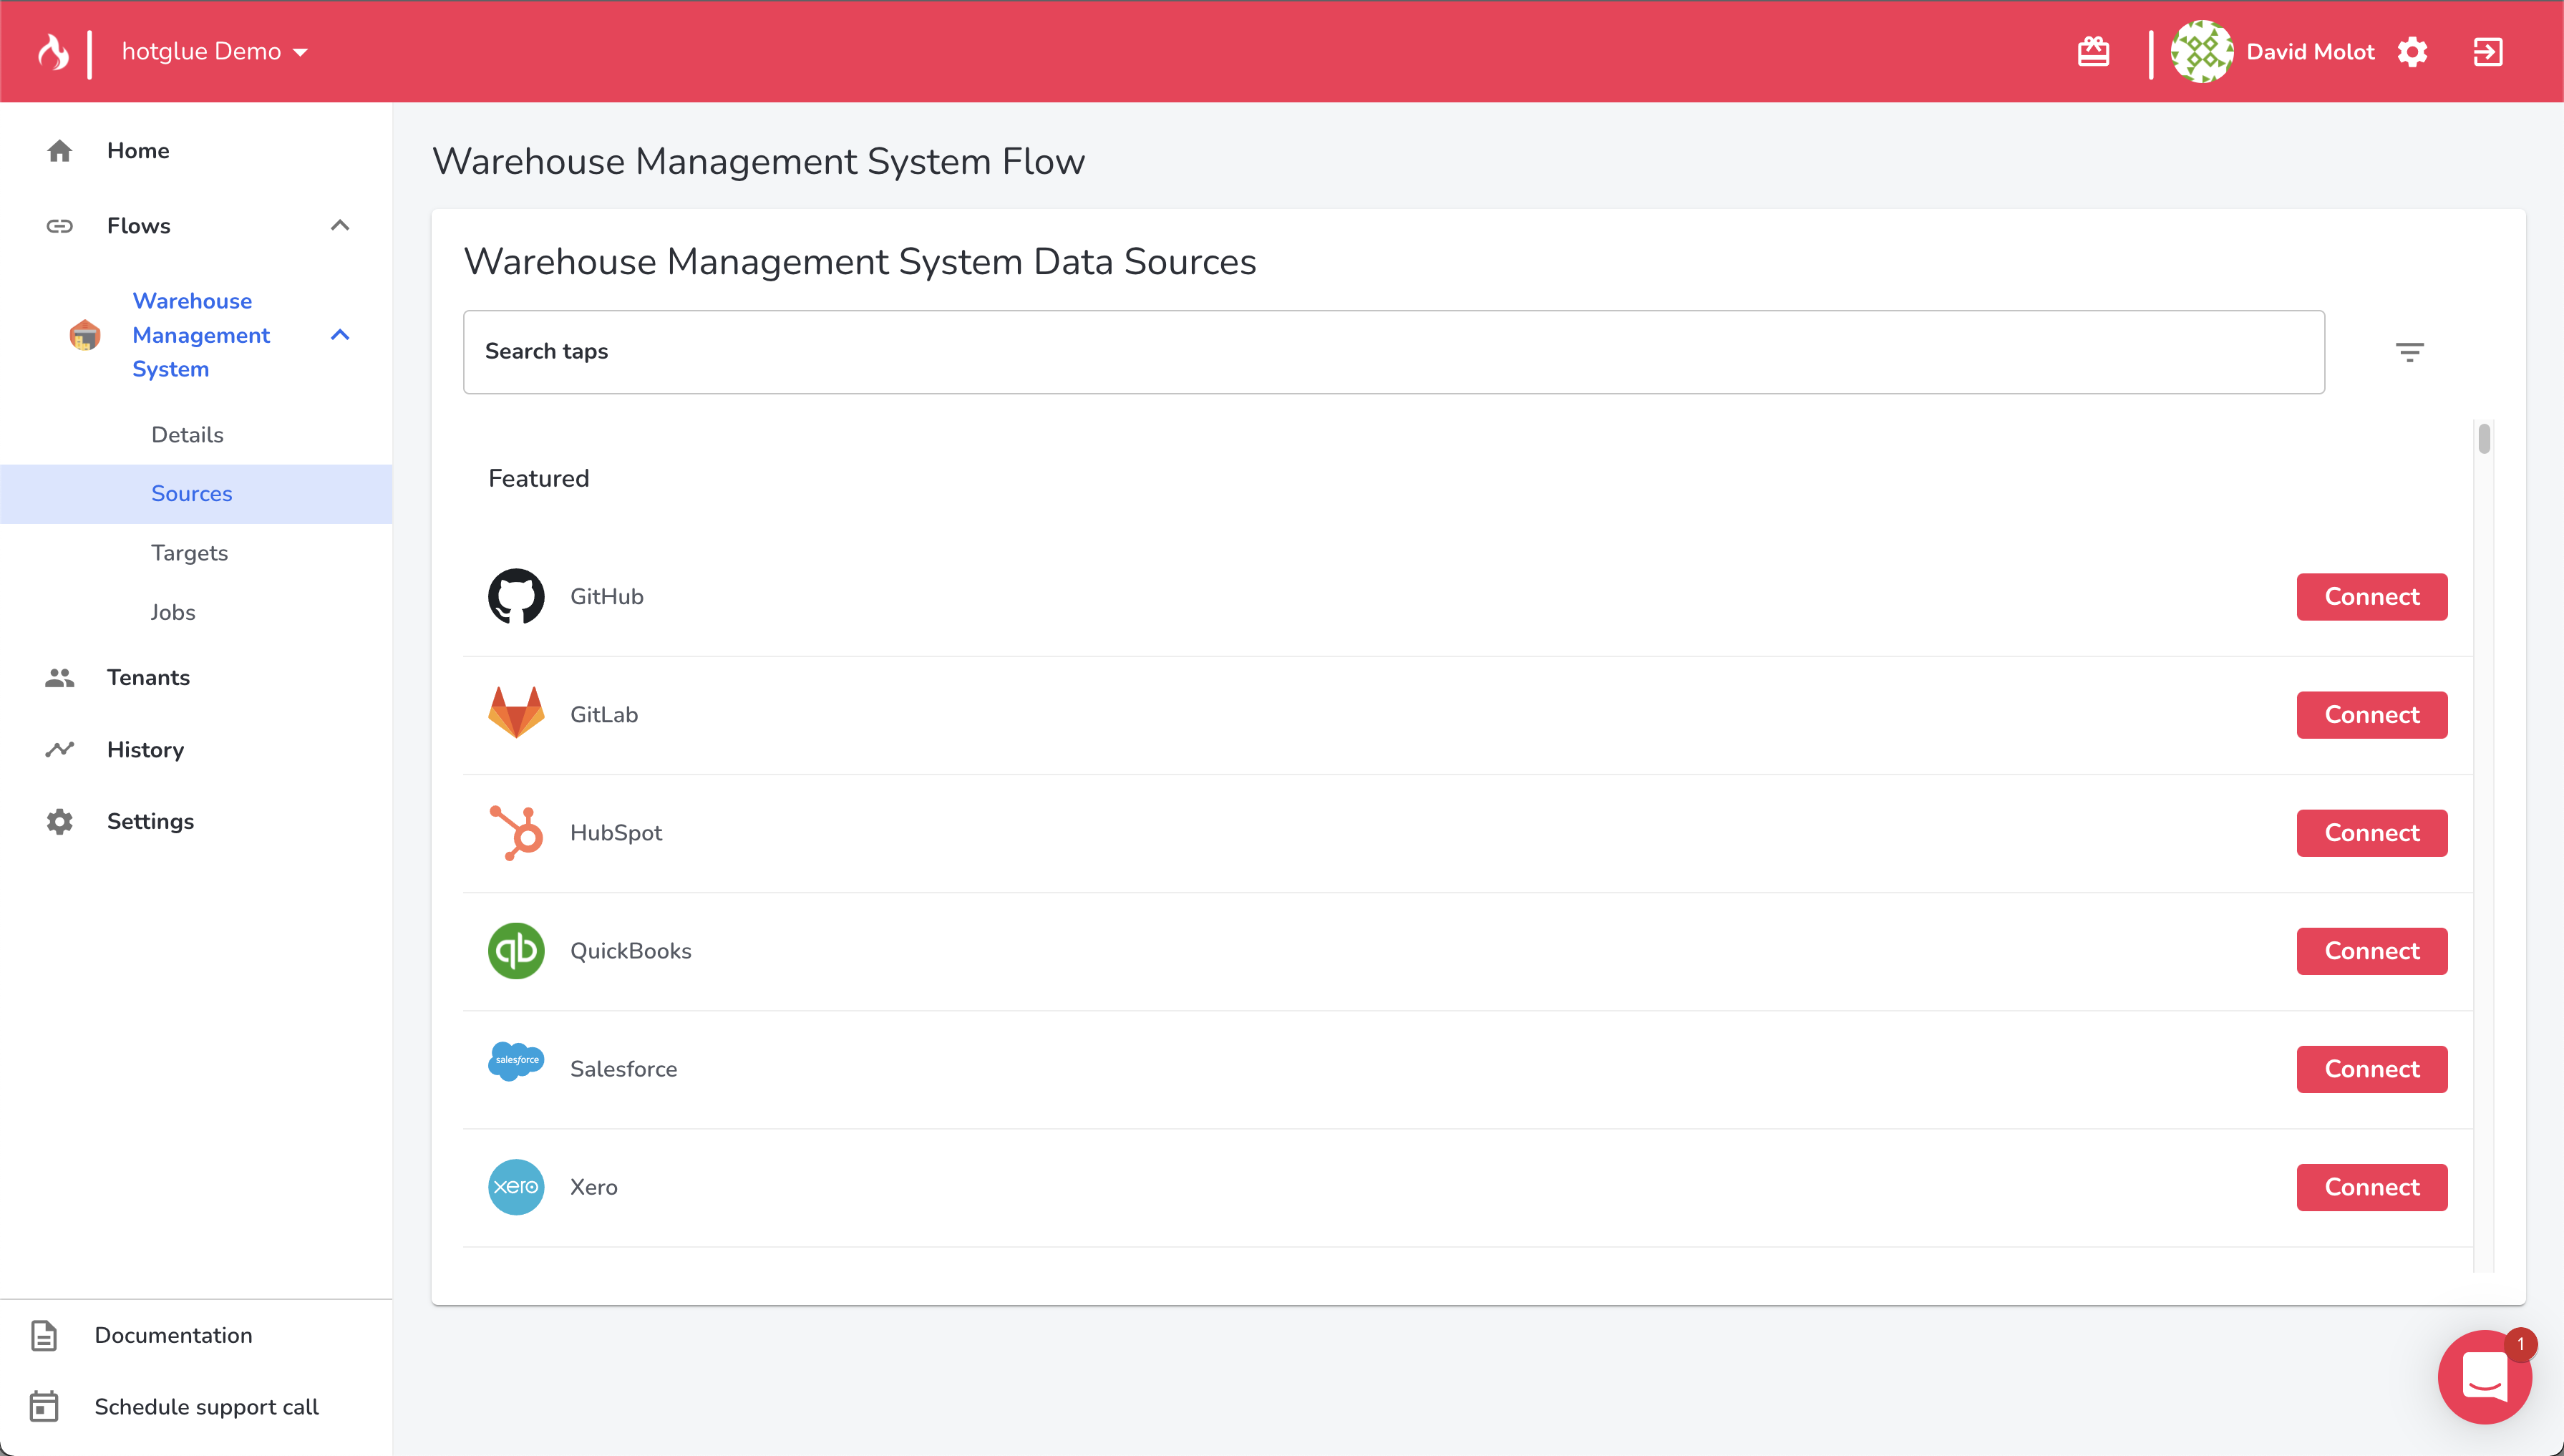Screen dimensions: 2564x1456
Task: Click the logout icon
Action: (2488, 52)
